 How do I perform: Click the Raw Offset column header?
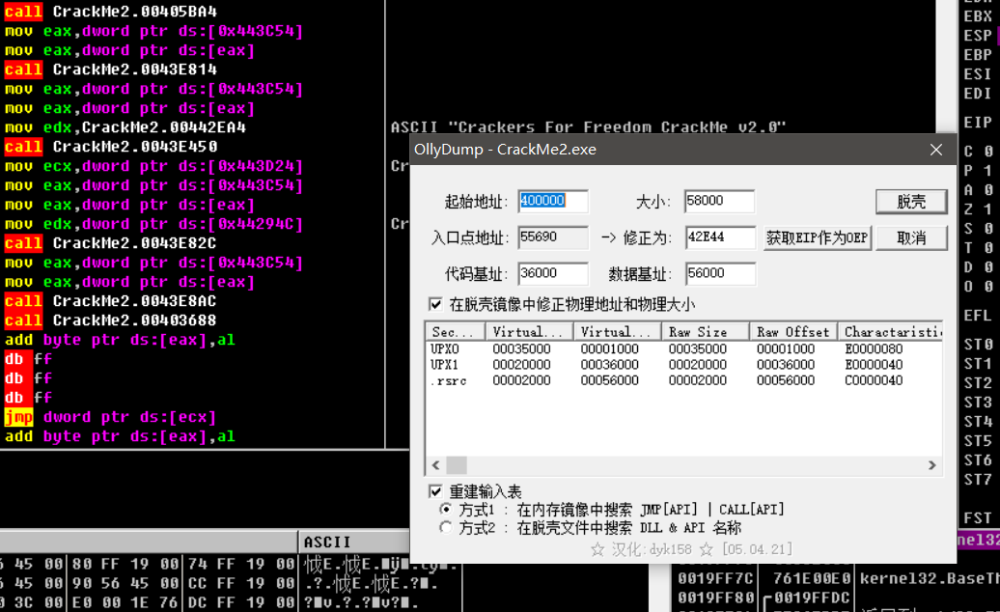point(793,332)
